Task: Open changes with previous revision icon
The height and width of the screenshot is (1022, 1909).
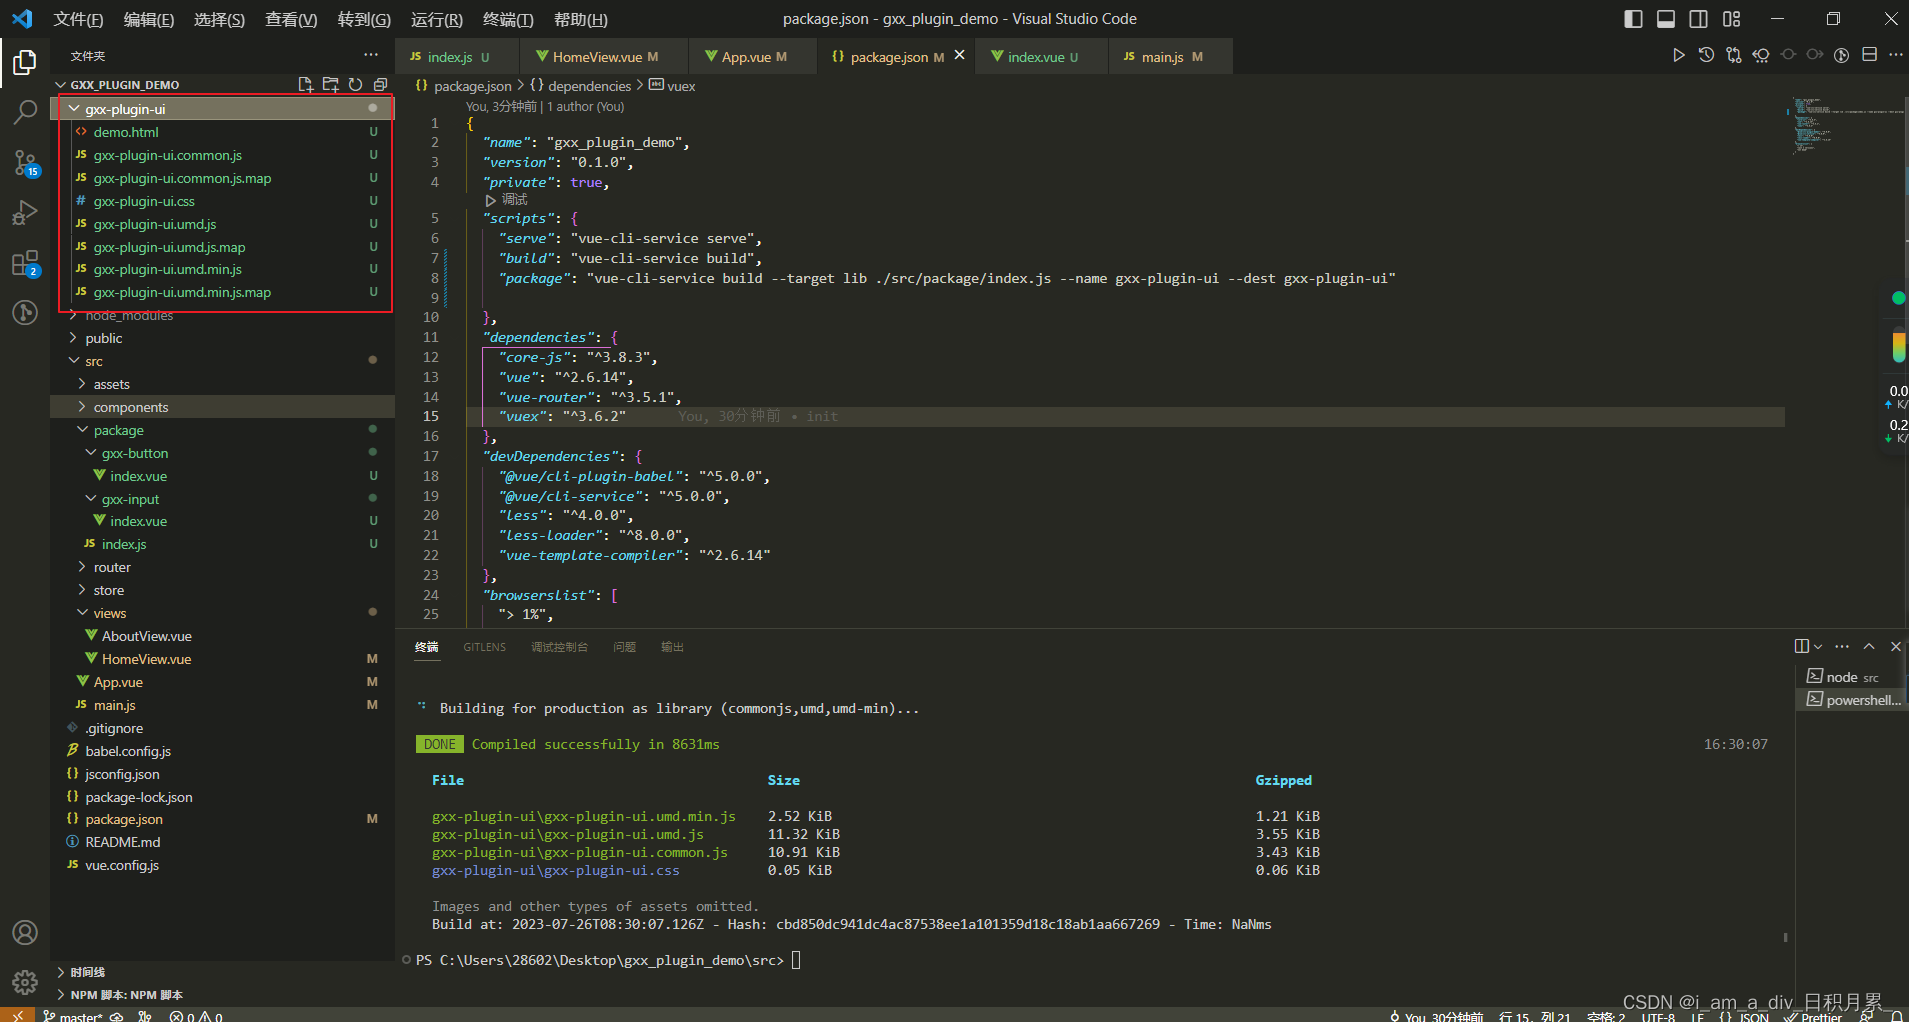Action: pyautogui.click(x=1761, y=55)
